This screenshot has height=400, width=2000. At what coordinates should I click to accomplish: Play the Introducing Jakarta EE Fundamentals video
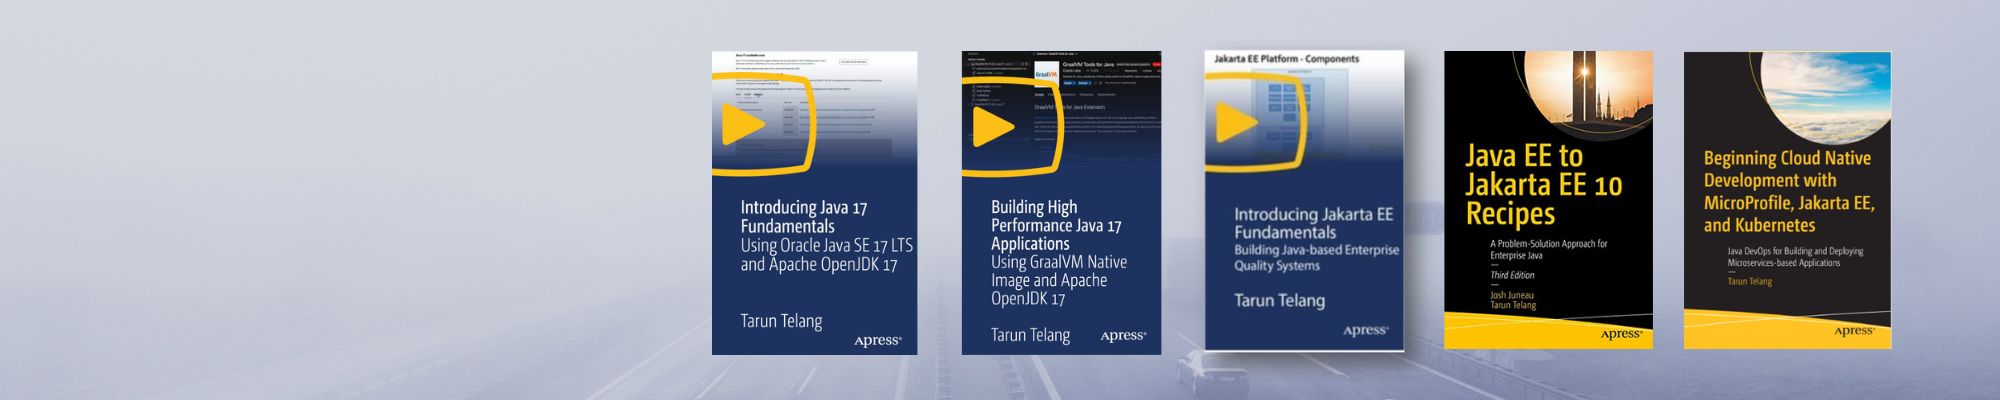click(1237, 122)
